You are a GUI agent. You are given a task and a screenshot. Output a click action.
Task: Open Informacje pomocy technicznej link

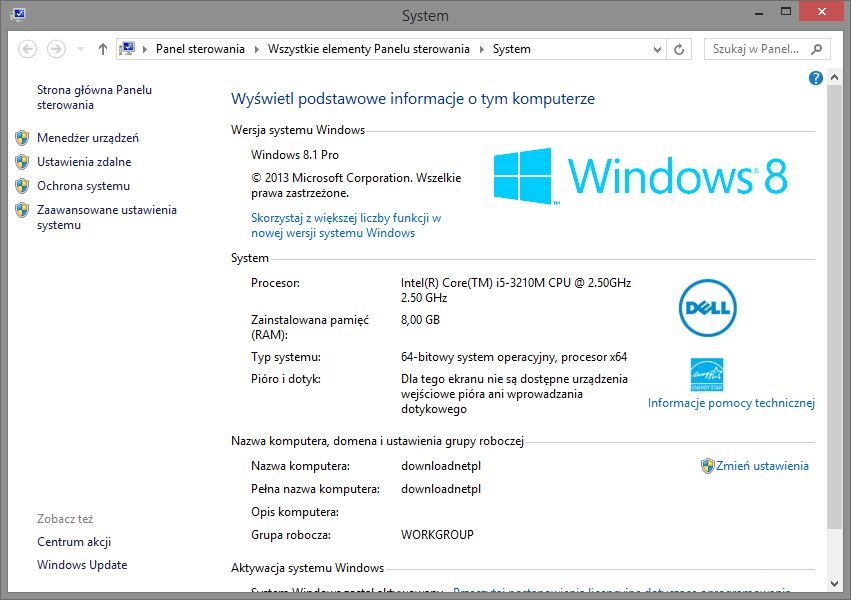[731, 403]
